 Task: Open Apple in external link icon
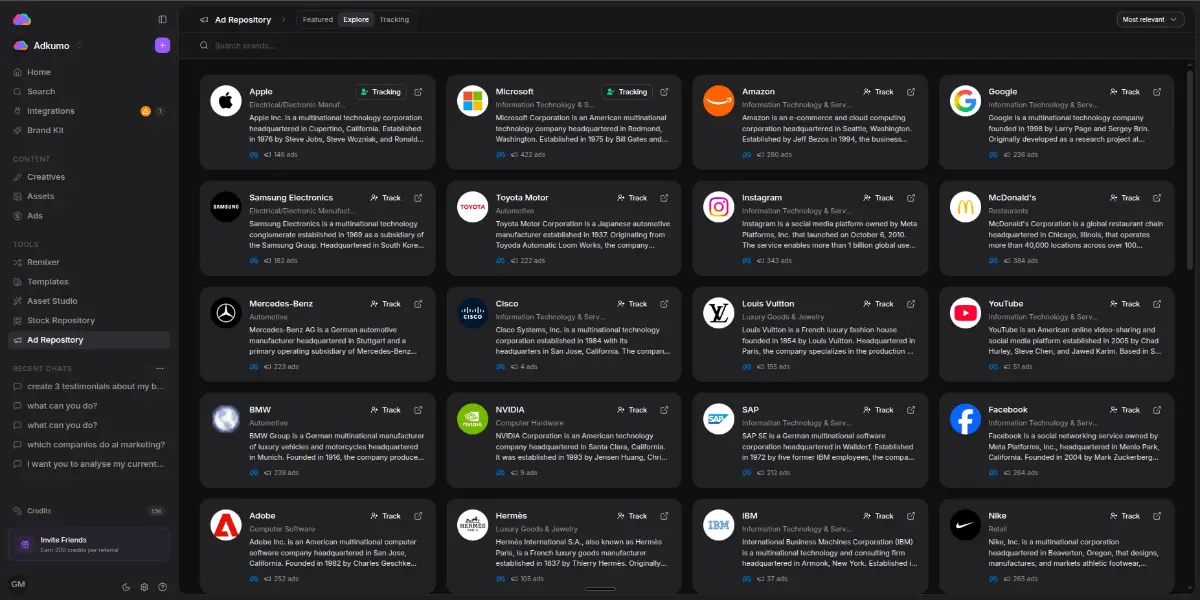(418, 92)
